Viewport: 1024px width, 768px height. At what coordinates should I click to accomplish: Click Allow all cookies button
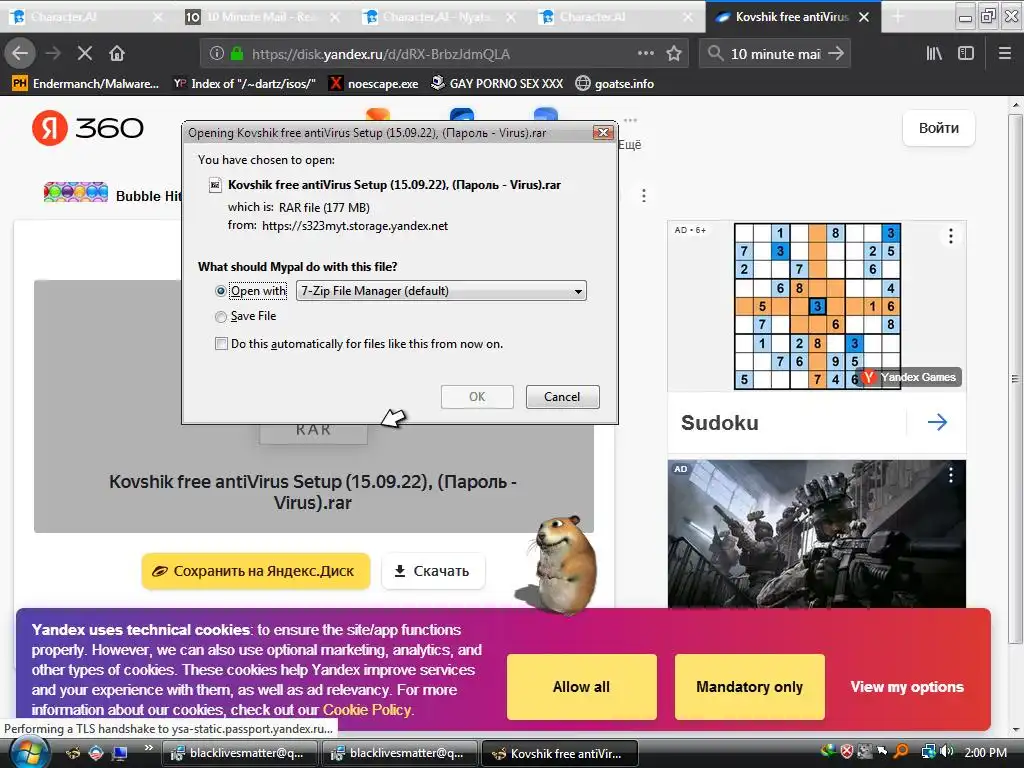point(581,687)
